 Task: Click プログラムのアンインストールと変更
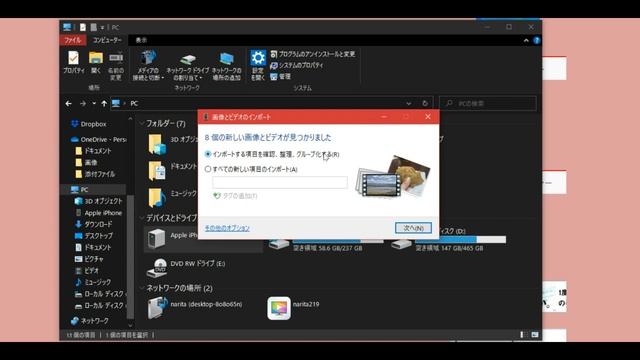click(x=313, y=54)
